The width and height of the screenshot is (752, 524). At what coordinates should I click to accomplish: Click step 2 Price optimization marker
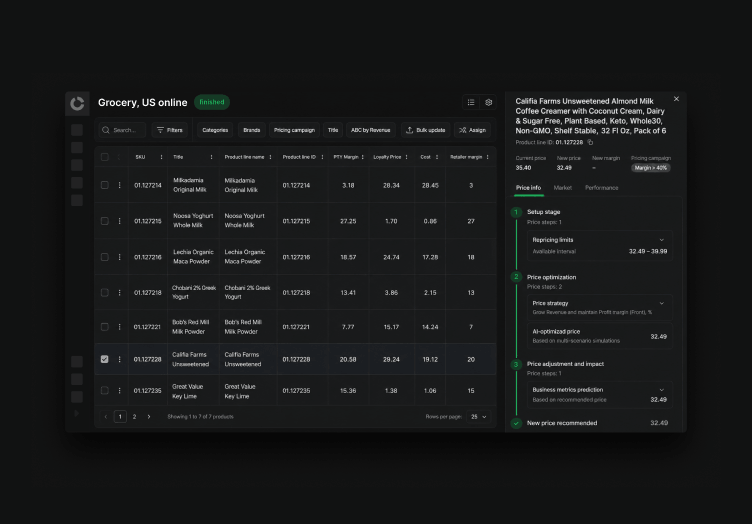[516, 277]
